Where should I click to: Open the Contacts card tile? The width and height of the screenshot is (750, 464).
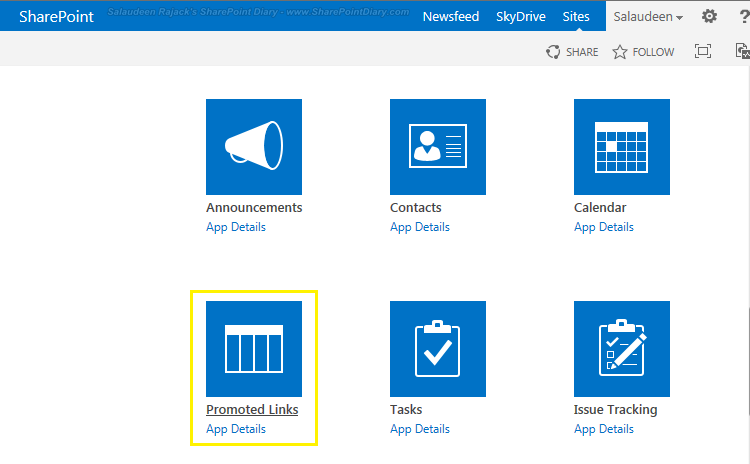[x=438, y=147]
